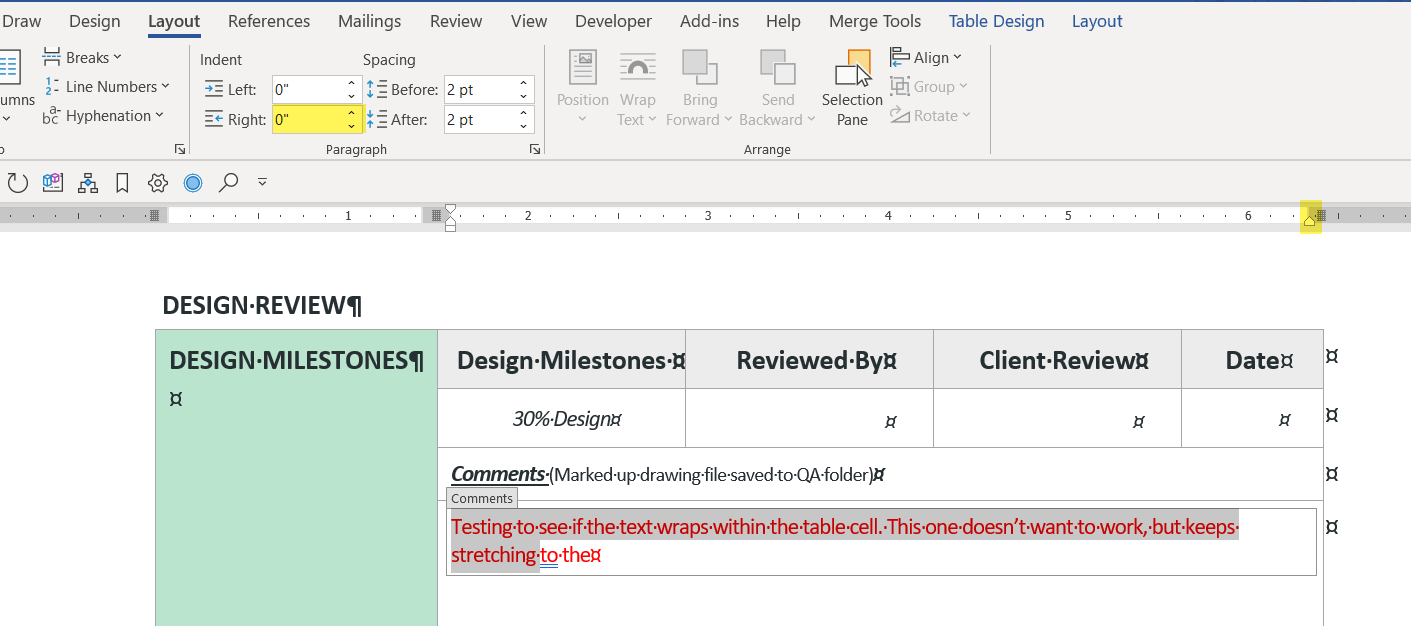Open the Hyphenation dropdown
Image resolution: width=1411 pixels, height=626 pixels.
tap(103, 116)
